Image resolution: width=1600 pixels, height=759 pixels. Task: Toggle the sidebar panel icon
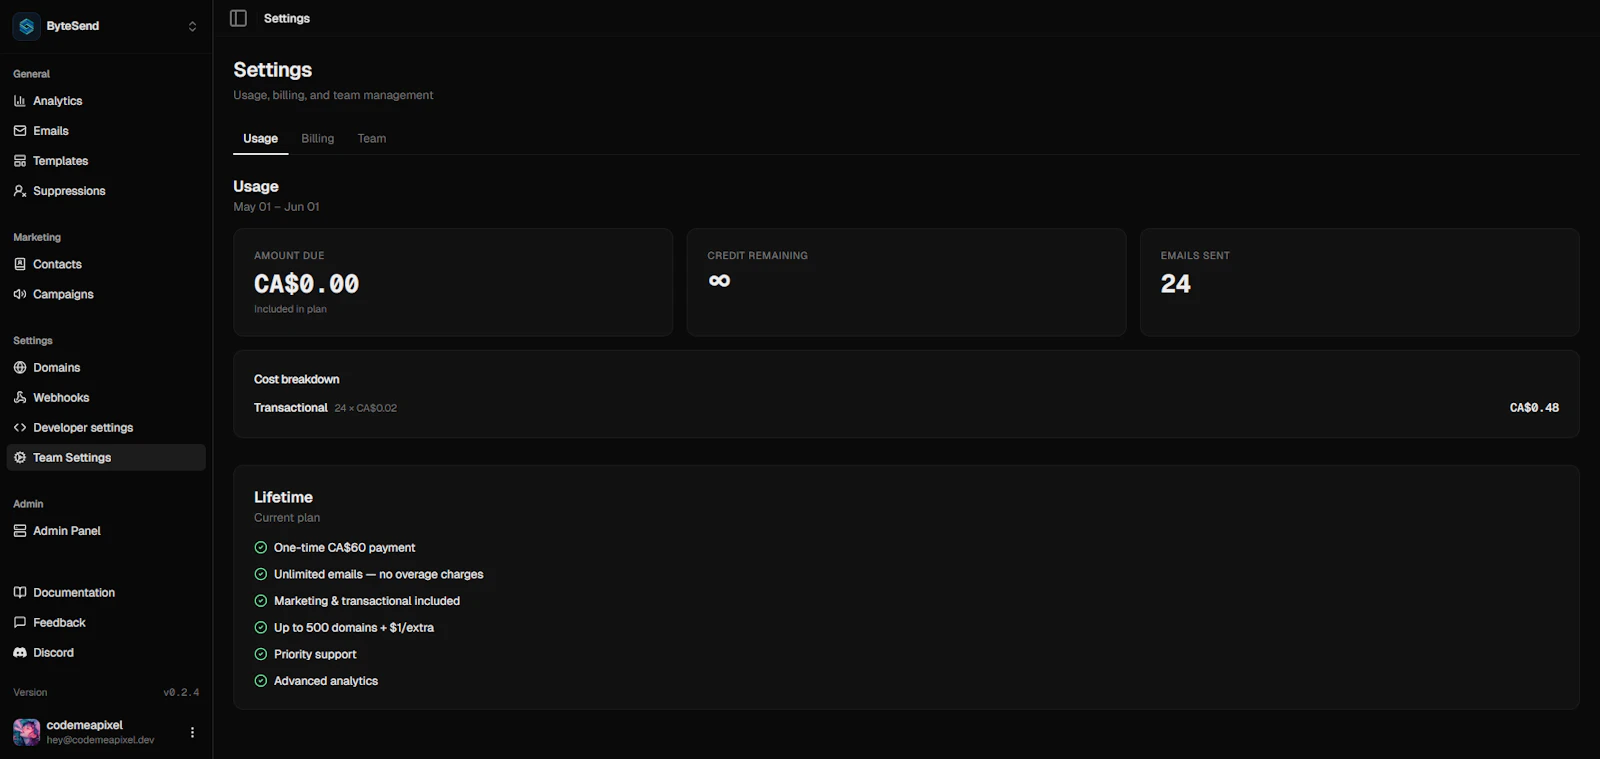(x=238, y=18)
